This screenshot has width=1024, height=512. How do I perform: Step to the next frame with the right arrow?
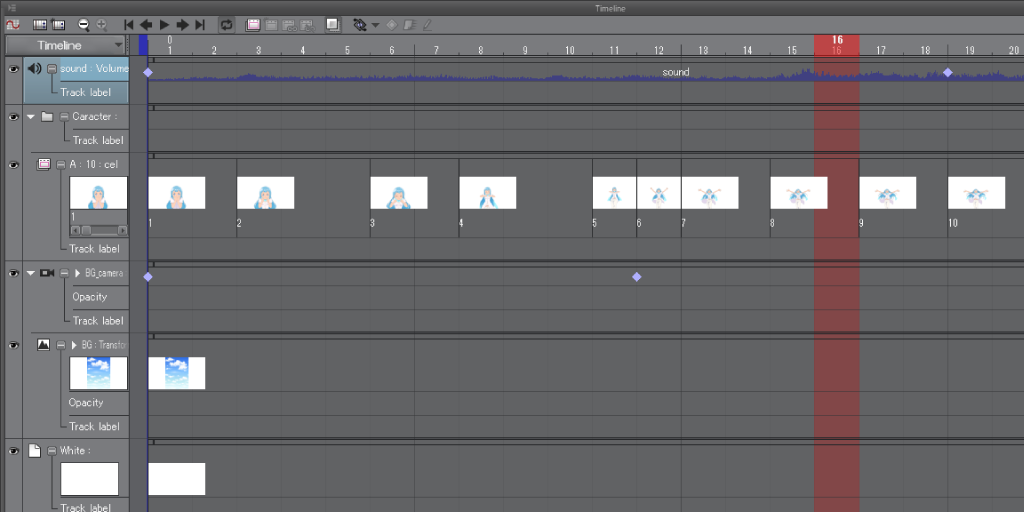[x=182, y=24]
